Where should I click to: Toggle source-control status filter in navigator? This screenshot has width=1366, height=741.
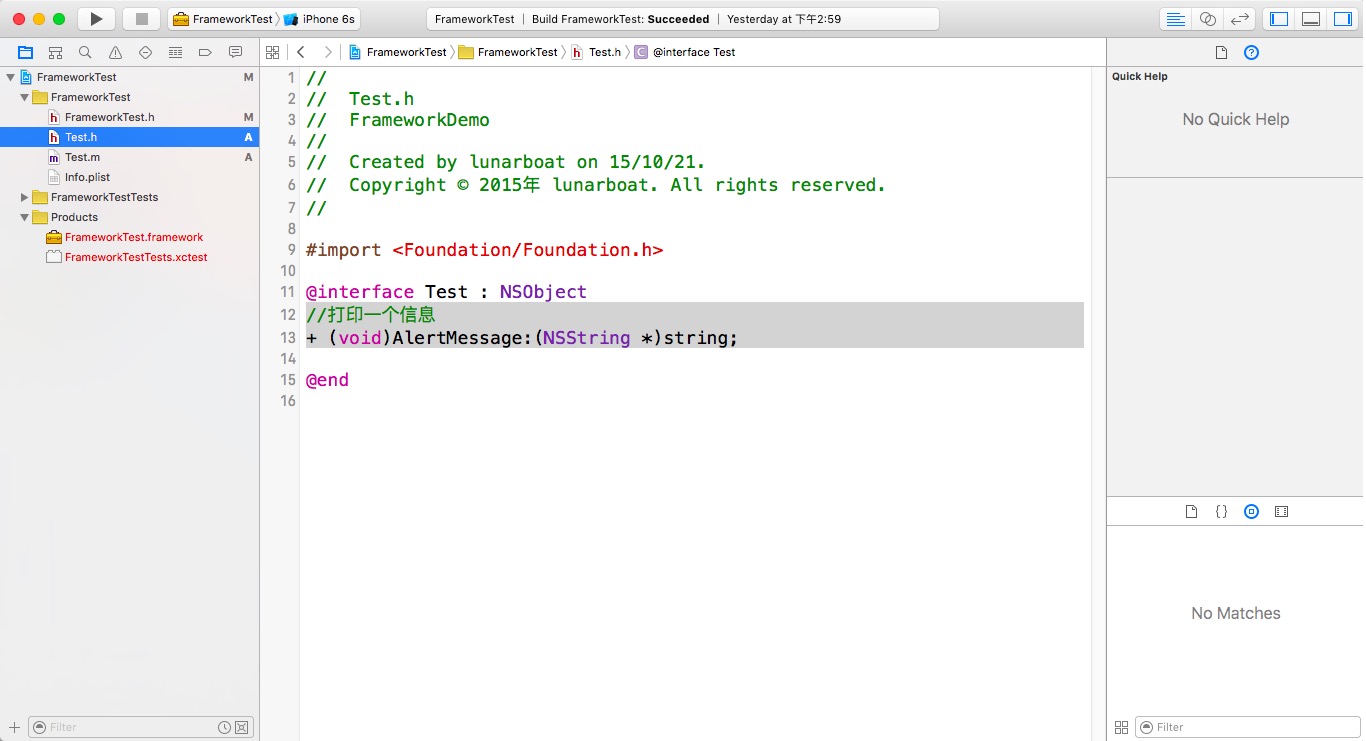click(241, 727)
